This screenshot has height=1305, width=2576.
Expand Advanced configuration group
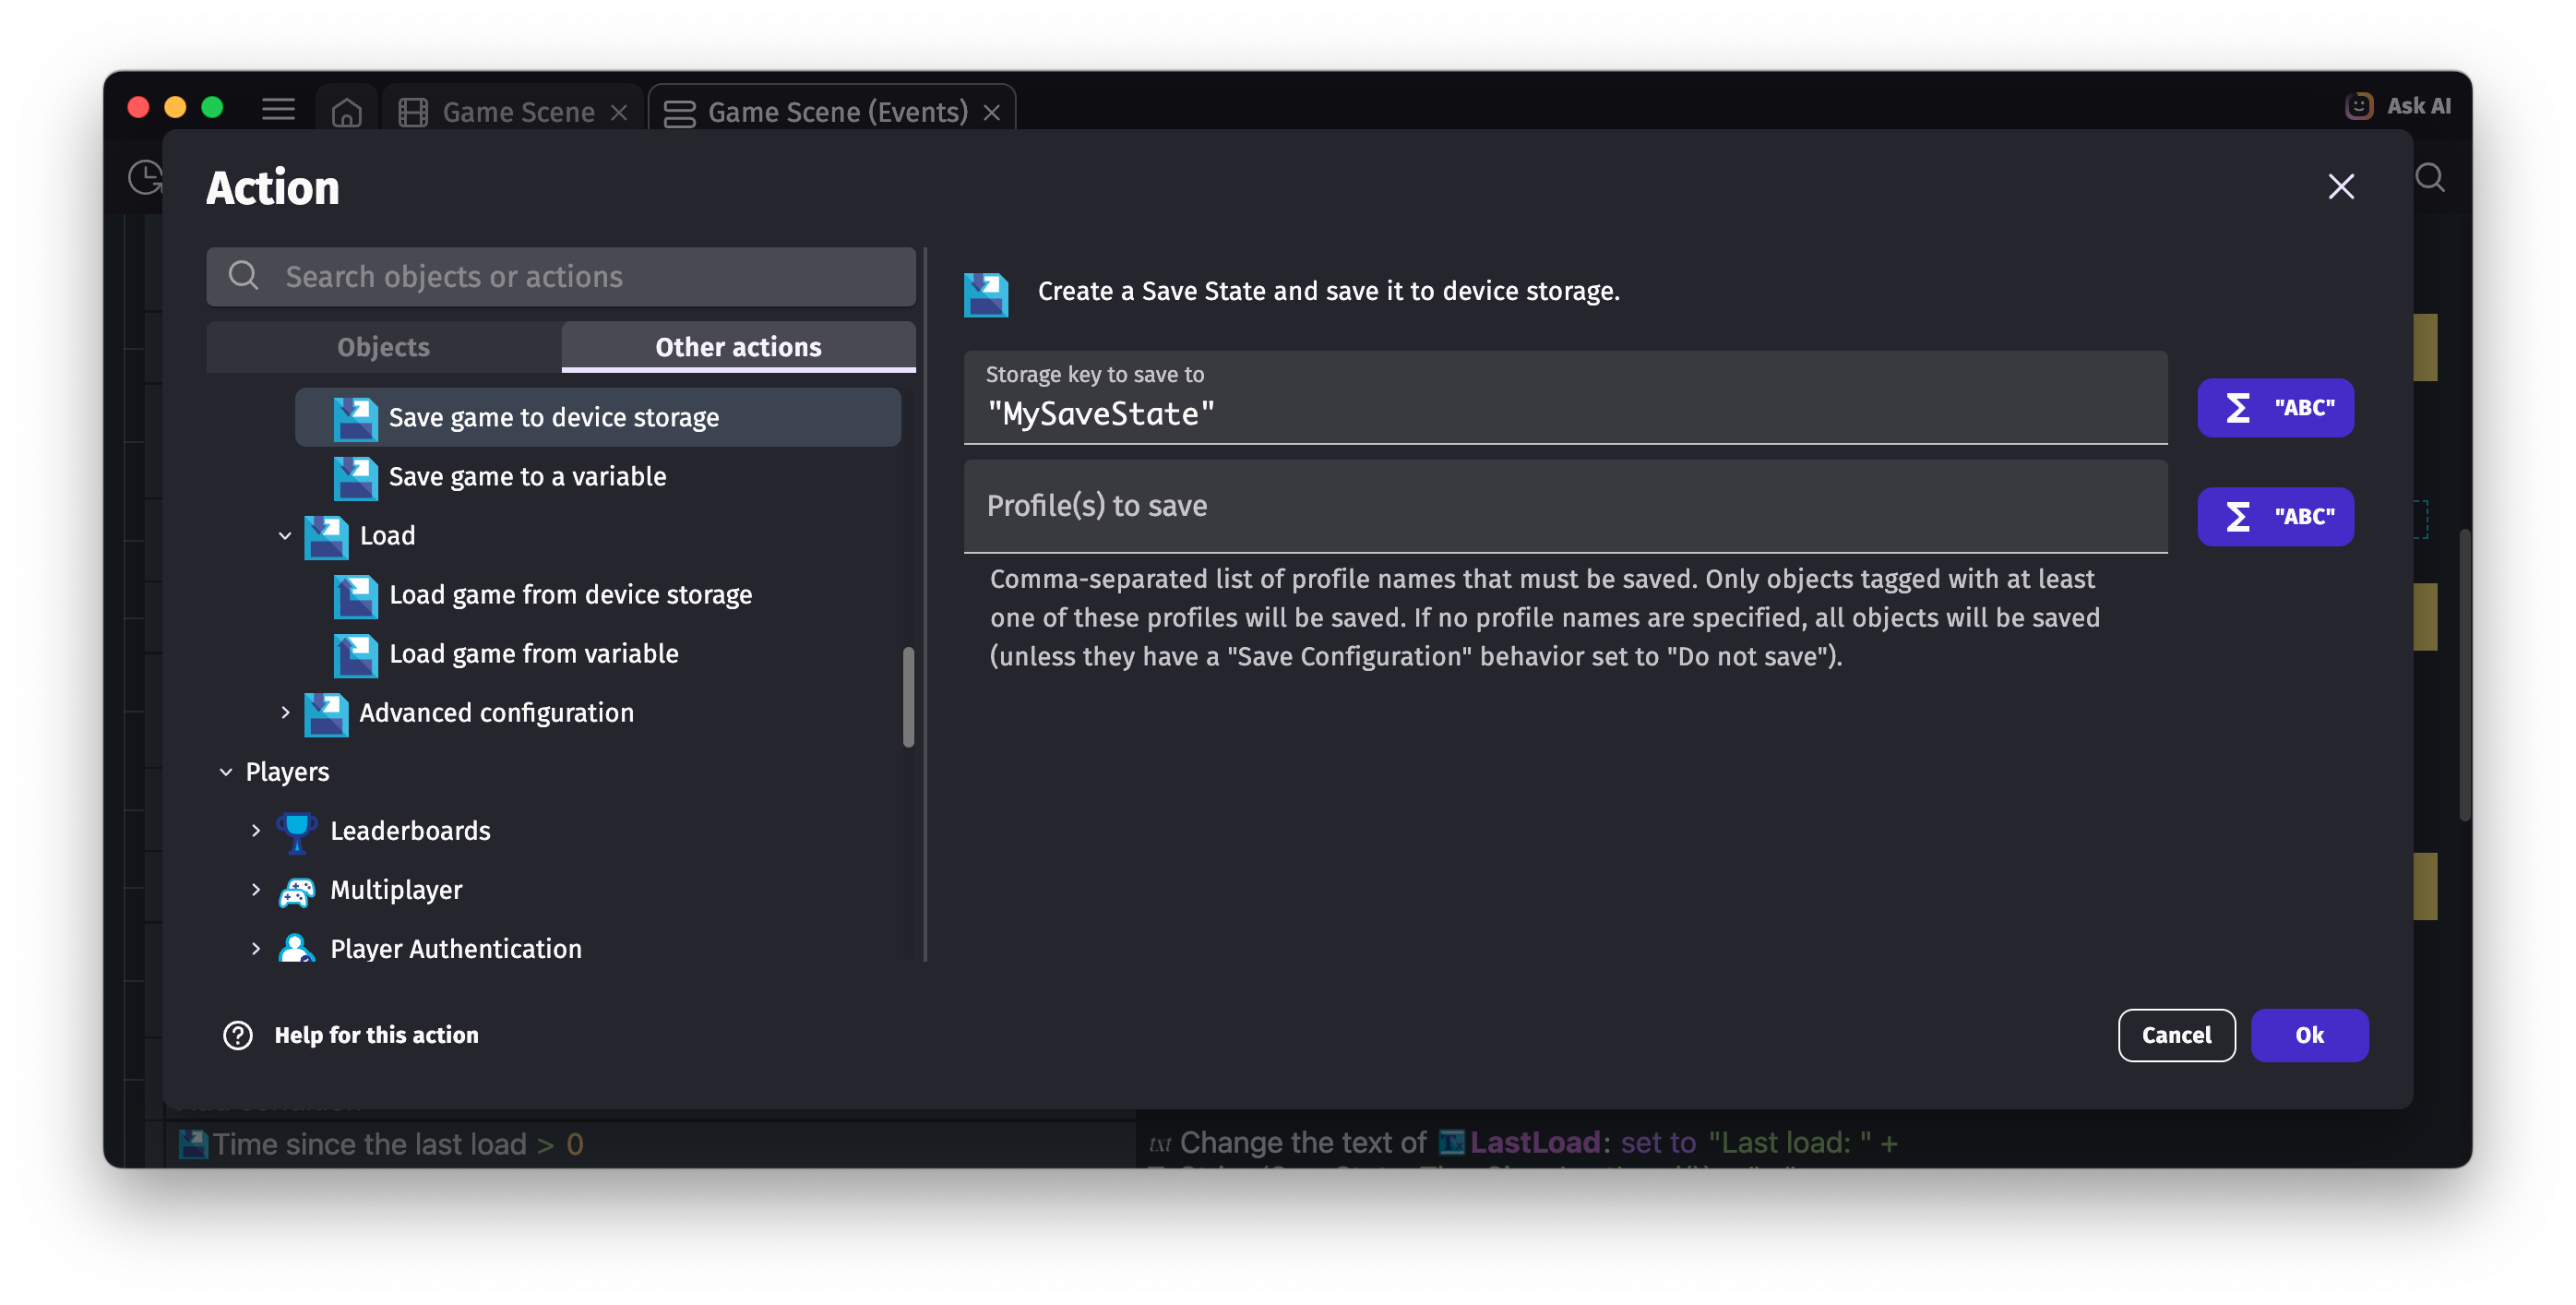[x=285, y=713]
